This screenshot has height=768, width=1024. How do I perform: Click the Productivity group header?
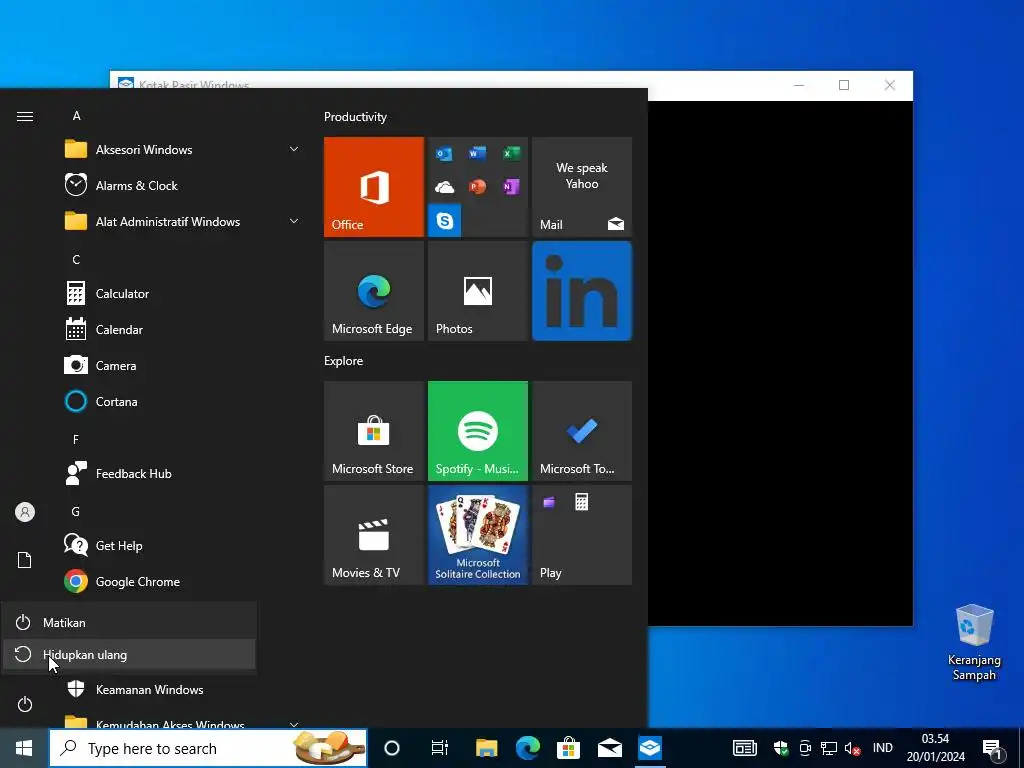pyautogui.click(x=355, y=117)
